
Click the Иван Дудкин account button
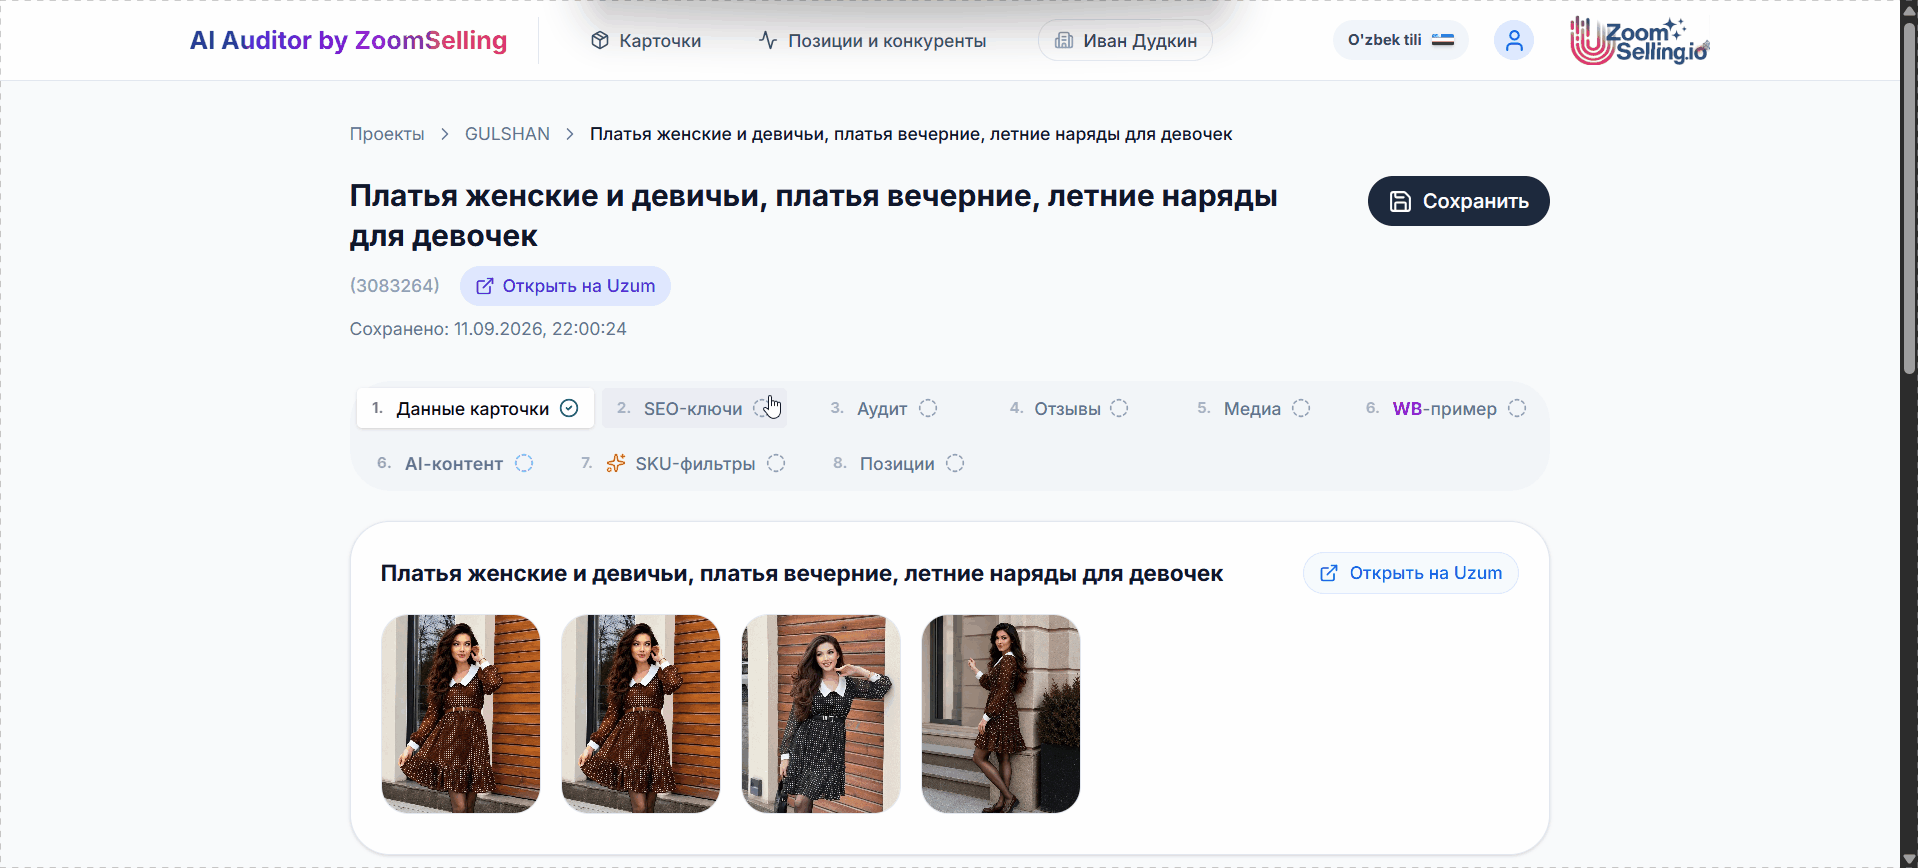pyautogui.click(x=1125, y=41)
